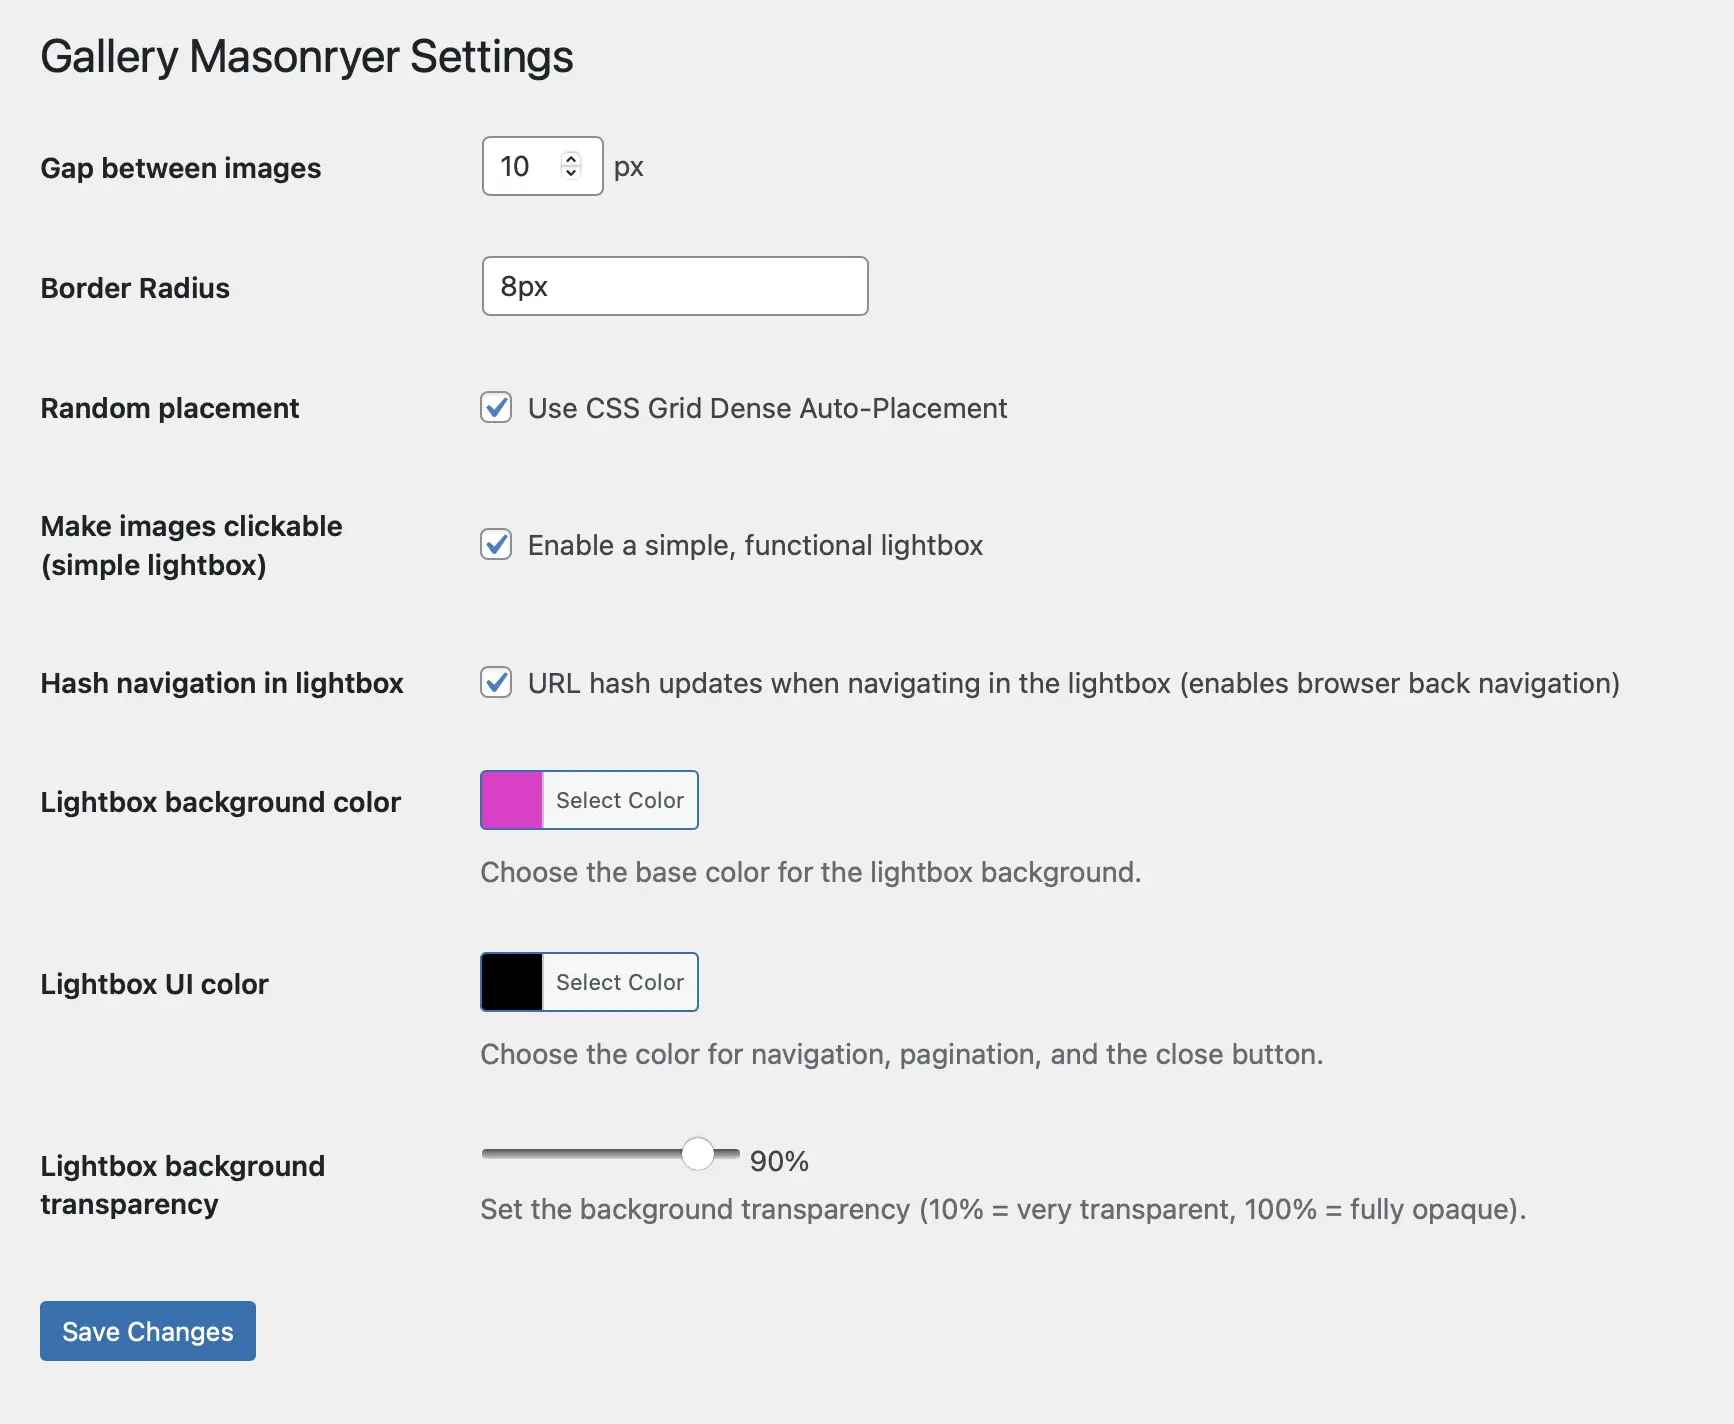Click the Save Changes button
This screenshot has height=1424, width=1734.
point(148,1331)
